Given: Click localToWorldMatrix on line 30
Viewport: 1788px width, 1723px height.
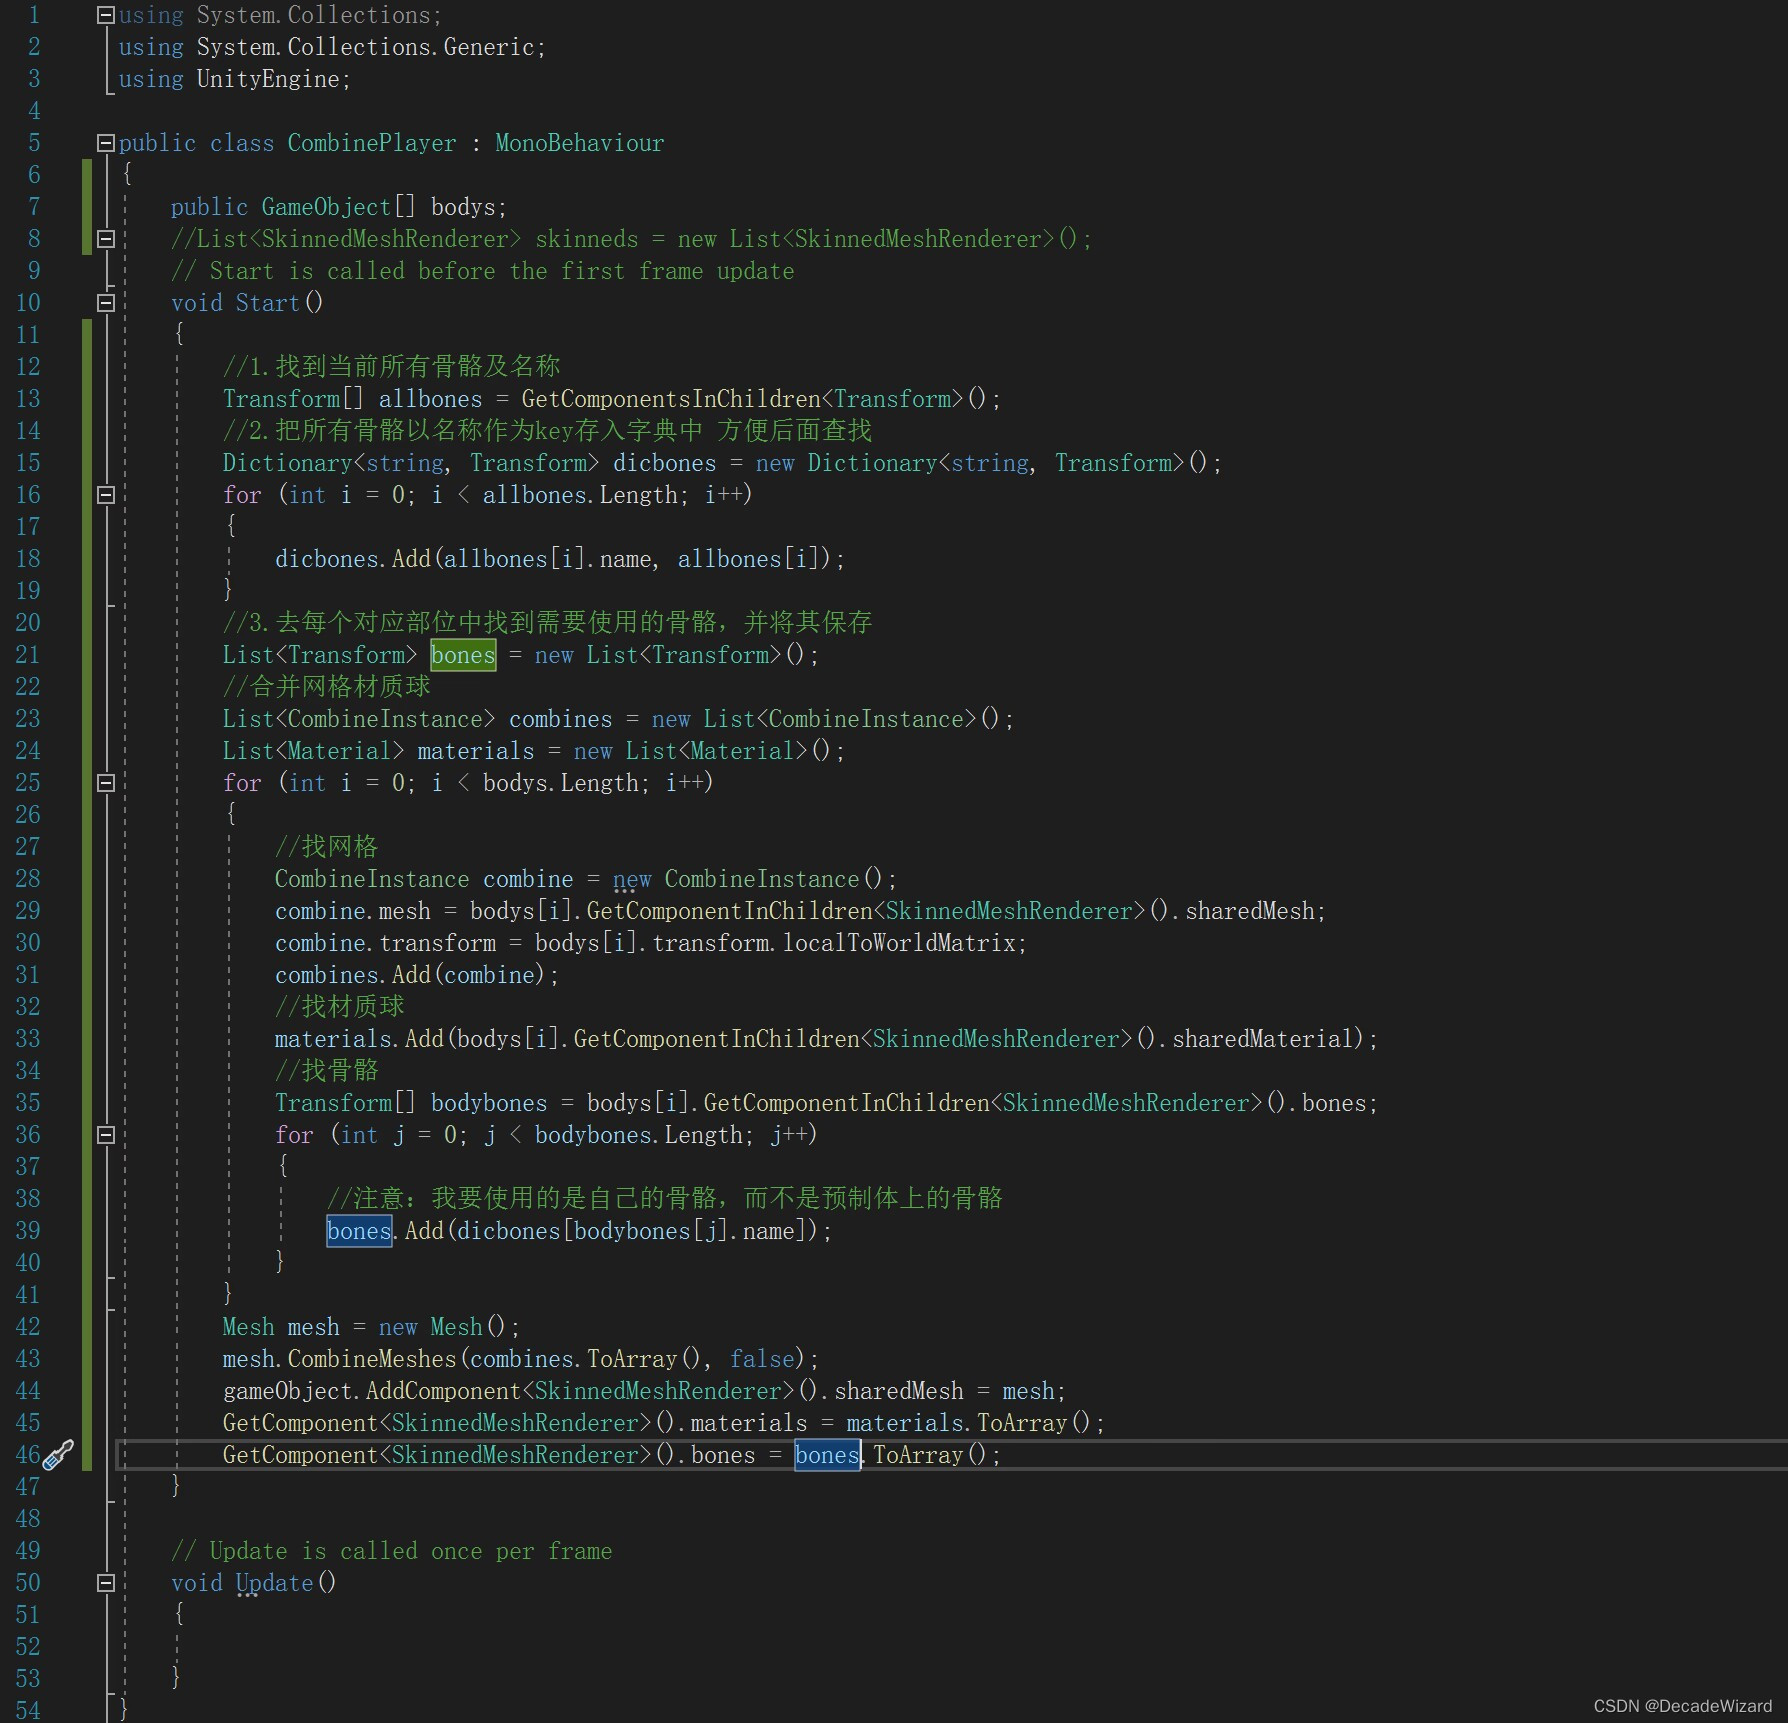Looking at the screenshot, I should pyautogui.click(x=899, y=943).
